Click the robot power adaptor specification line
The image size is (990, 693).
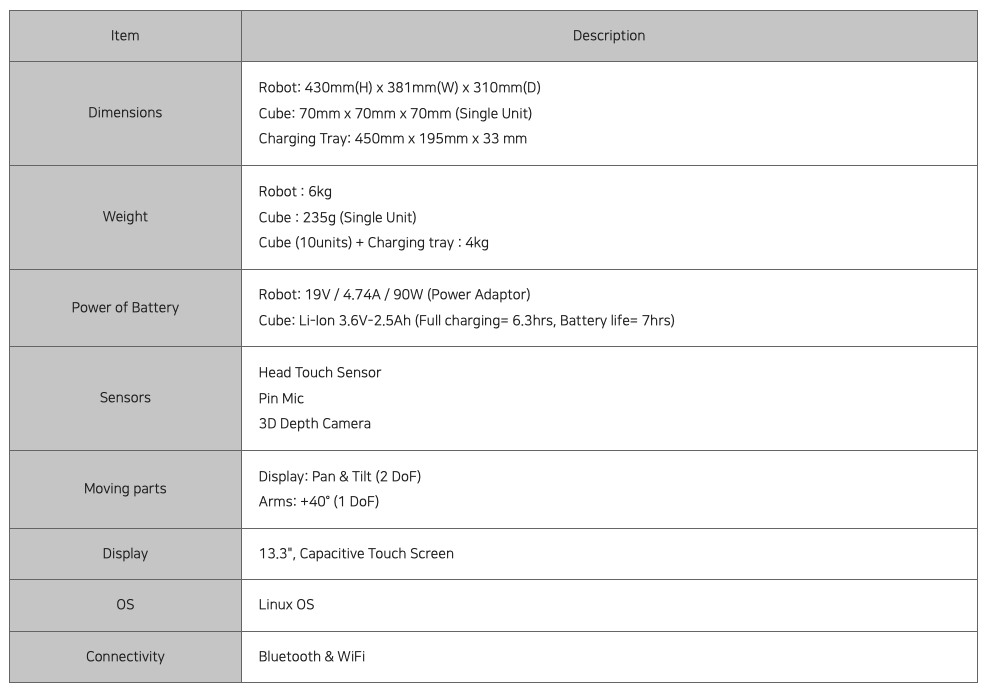pyautogui.click(x=394, y=295)
